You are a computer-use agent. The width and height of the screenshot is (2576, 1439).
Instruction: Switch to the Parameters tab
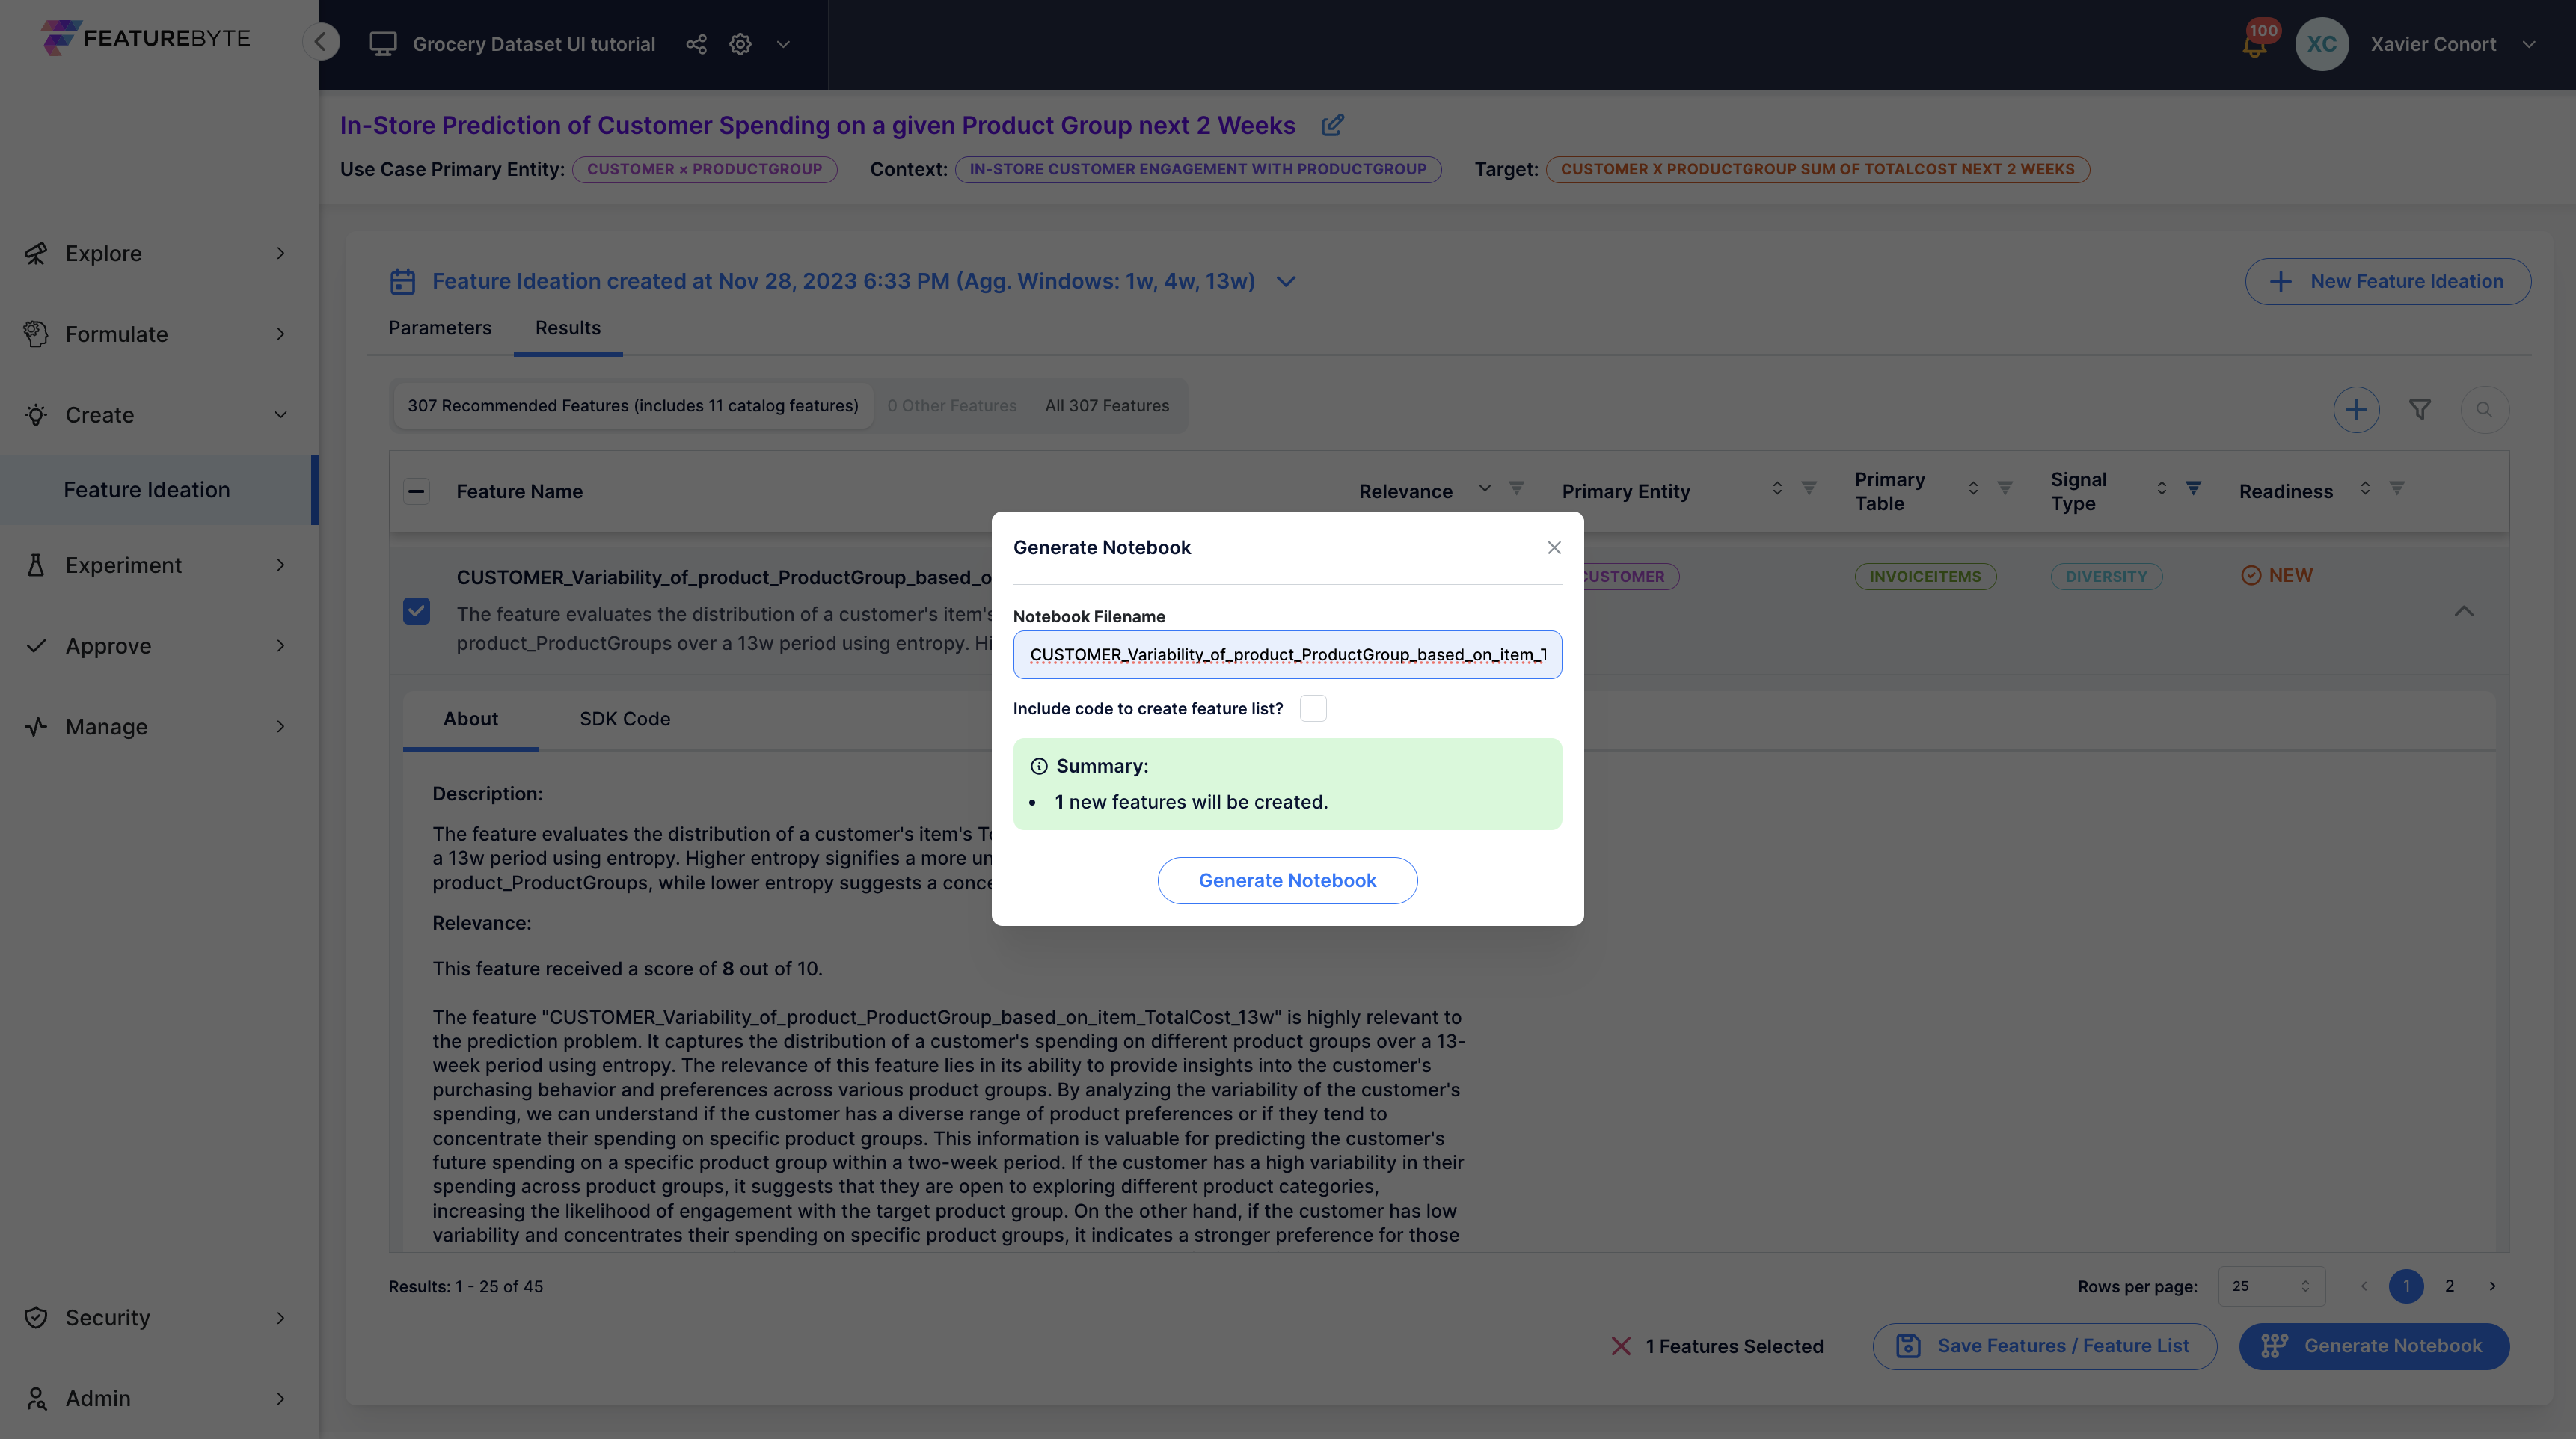point(440,328)
